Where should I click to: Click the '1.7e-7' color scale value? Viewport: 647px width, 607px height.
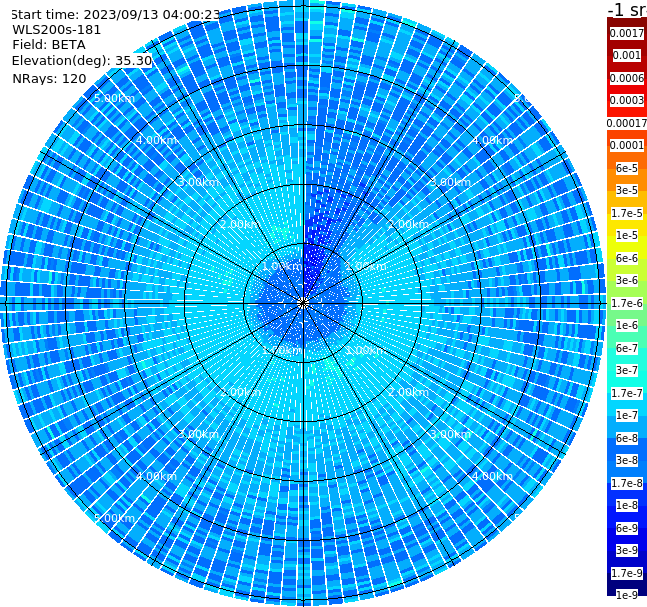(x=627, y=393)
